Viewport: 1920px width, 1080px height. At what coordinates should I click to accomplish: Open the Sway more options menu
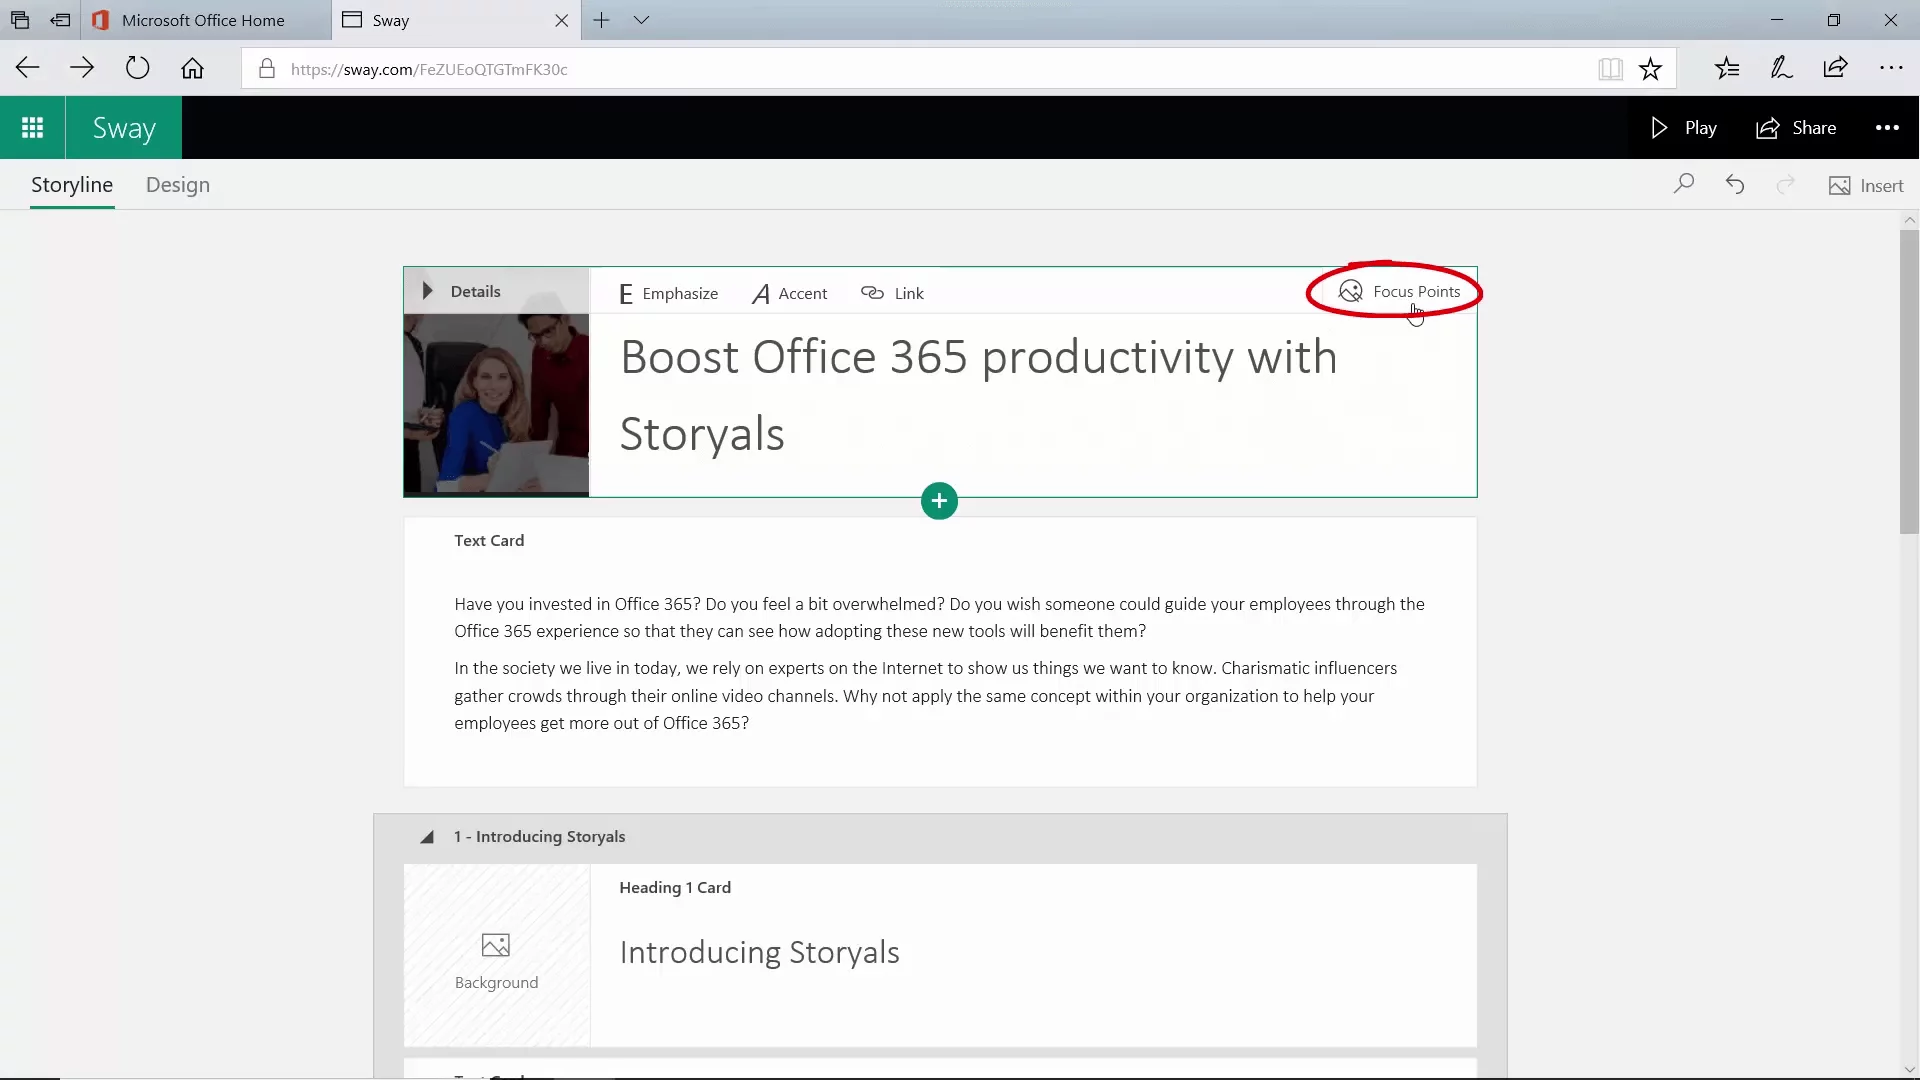tap(1887, 128)
